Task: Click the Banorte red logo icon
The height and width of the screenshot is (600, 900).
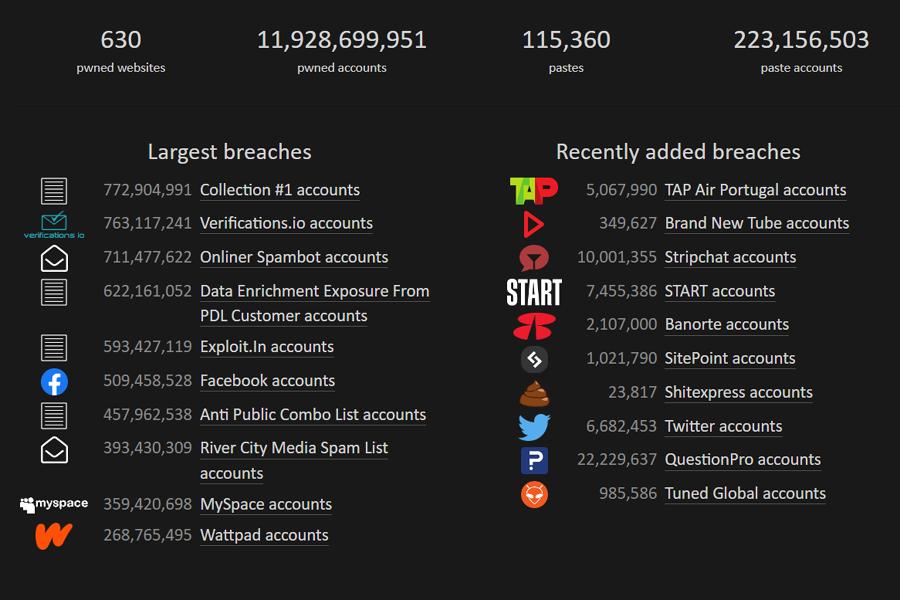Action: click(534, 326)
